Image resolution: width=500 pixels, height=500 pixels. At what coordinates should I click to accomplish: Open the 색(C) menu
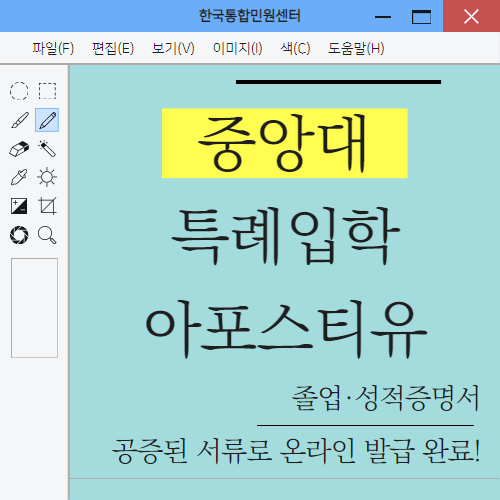(x=295, y=48)
